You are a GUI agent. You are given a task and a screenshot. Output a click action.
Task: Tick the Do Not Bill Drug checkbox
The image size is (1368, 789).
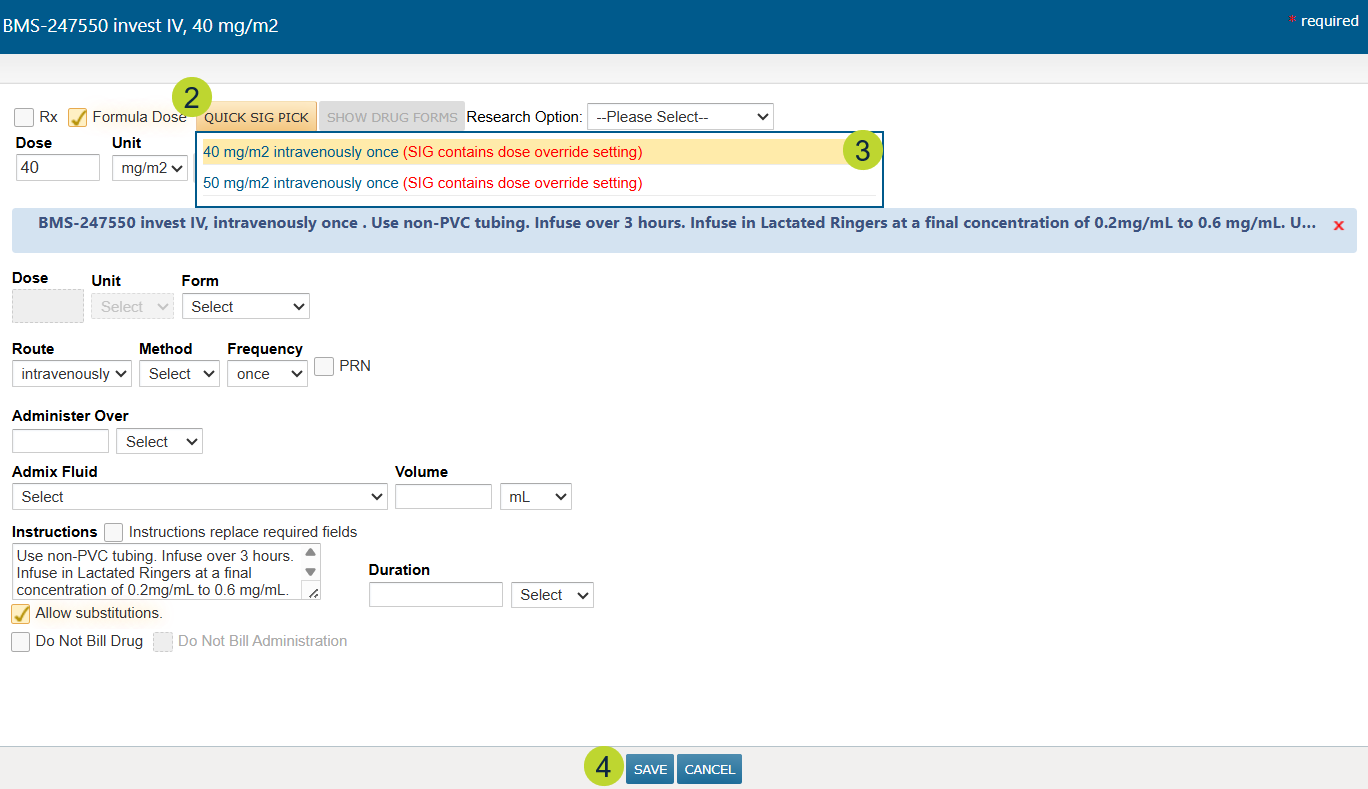(21, 642)
